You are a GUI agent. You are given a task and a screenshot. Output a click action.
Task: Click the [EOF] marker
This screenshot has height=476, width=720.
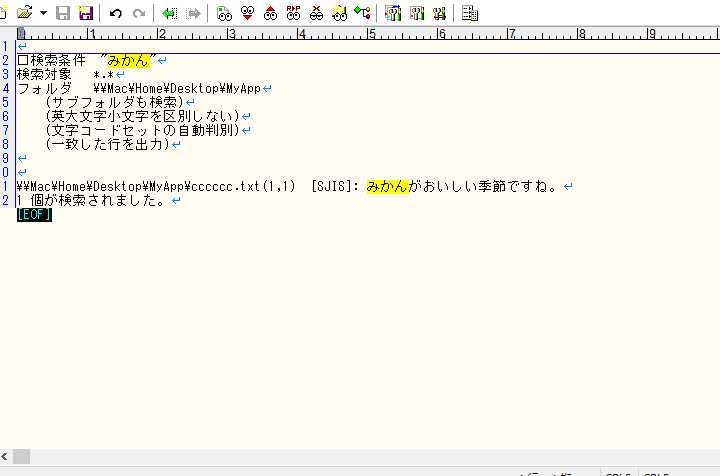pos(34,214)
